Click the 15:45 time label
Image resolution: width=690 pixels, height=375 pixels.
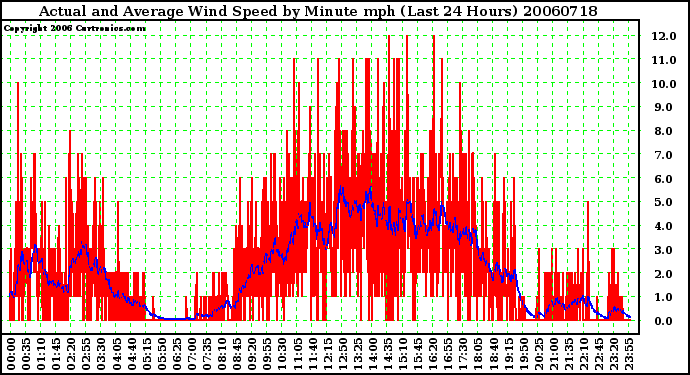pos(418,354)
